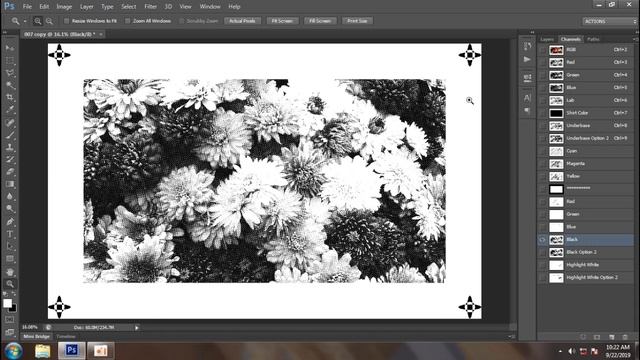The width and height of the screenshot is (640, 360).
Task: Select the Crop tool
Action: [x=10, y=98]
